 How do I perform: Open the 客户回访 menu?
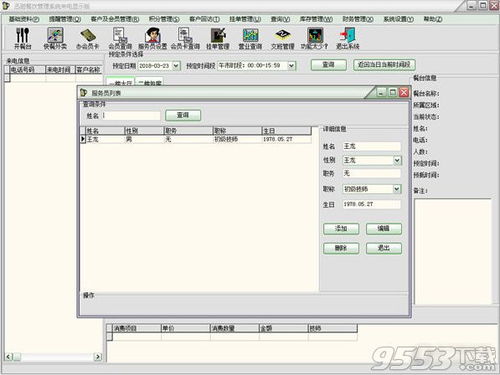click(x=204, y=19)
